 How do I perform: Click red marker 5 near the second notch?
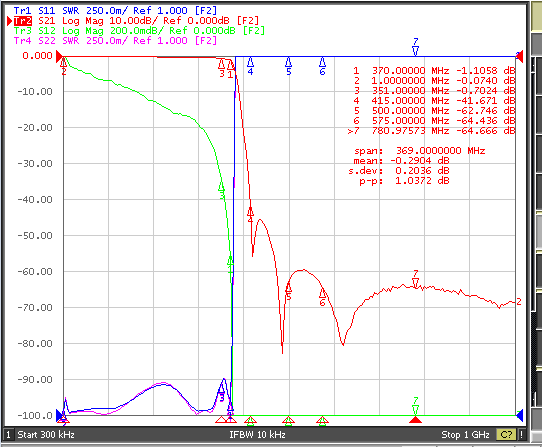tap(288, 291)
